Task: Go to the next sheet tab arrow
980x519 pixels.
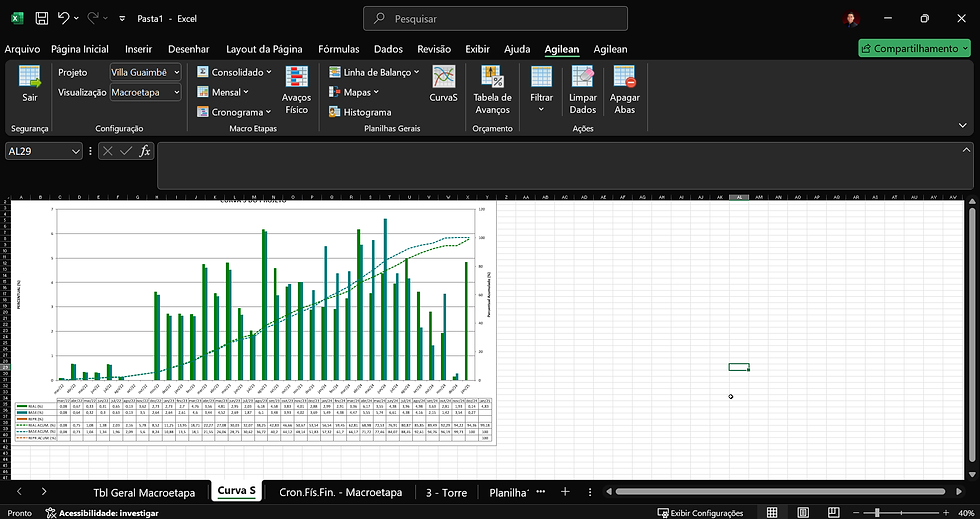Action: coord(44,491)
